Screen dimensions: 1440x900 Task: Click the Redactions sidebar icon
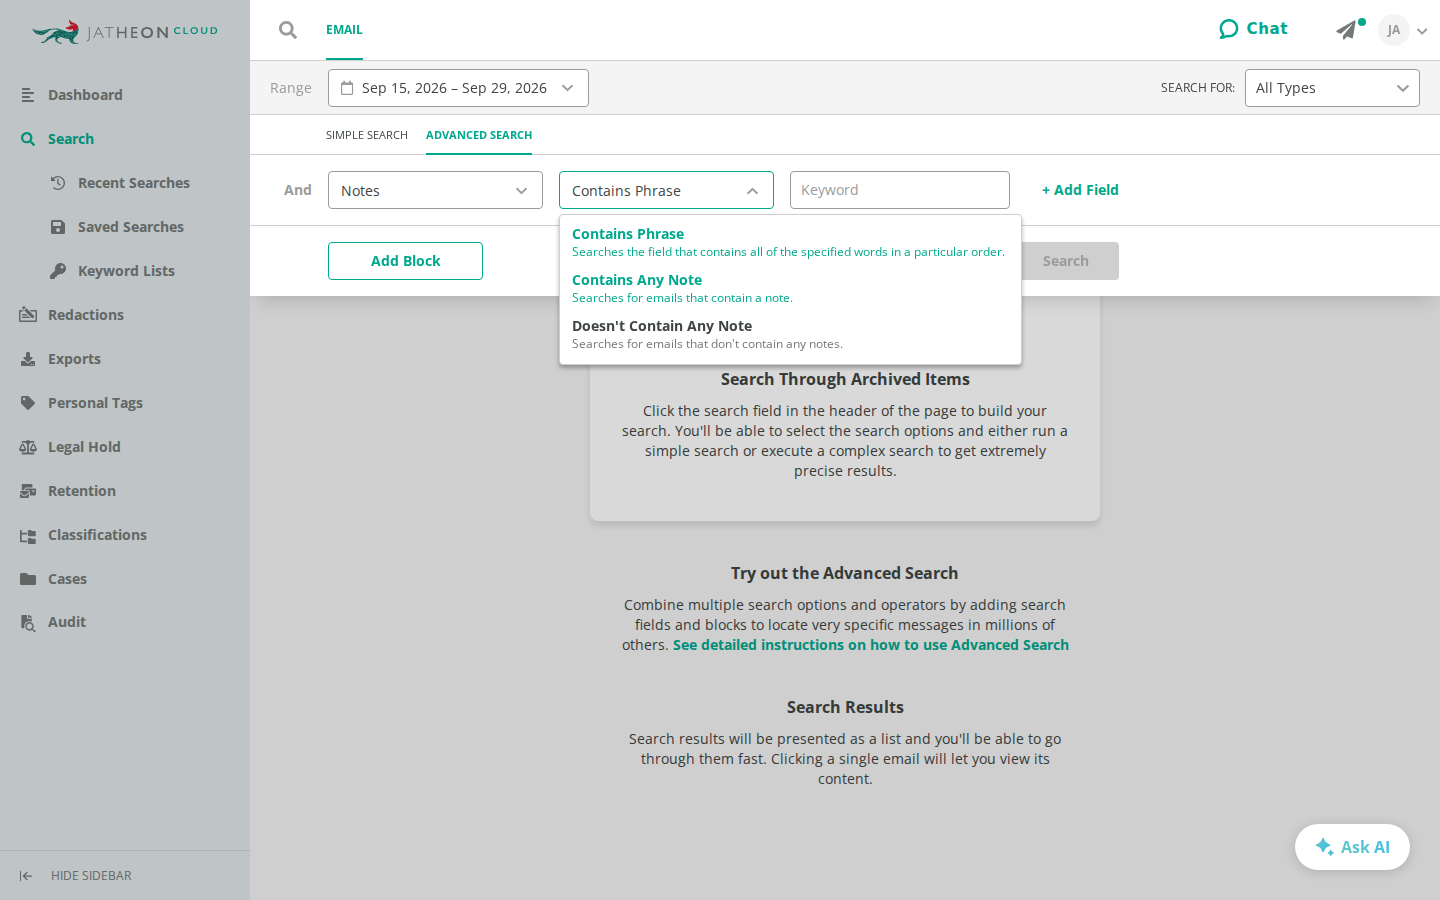click(28, 315)
